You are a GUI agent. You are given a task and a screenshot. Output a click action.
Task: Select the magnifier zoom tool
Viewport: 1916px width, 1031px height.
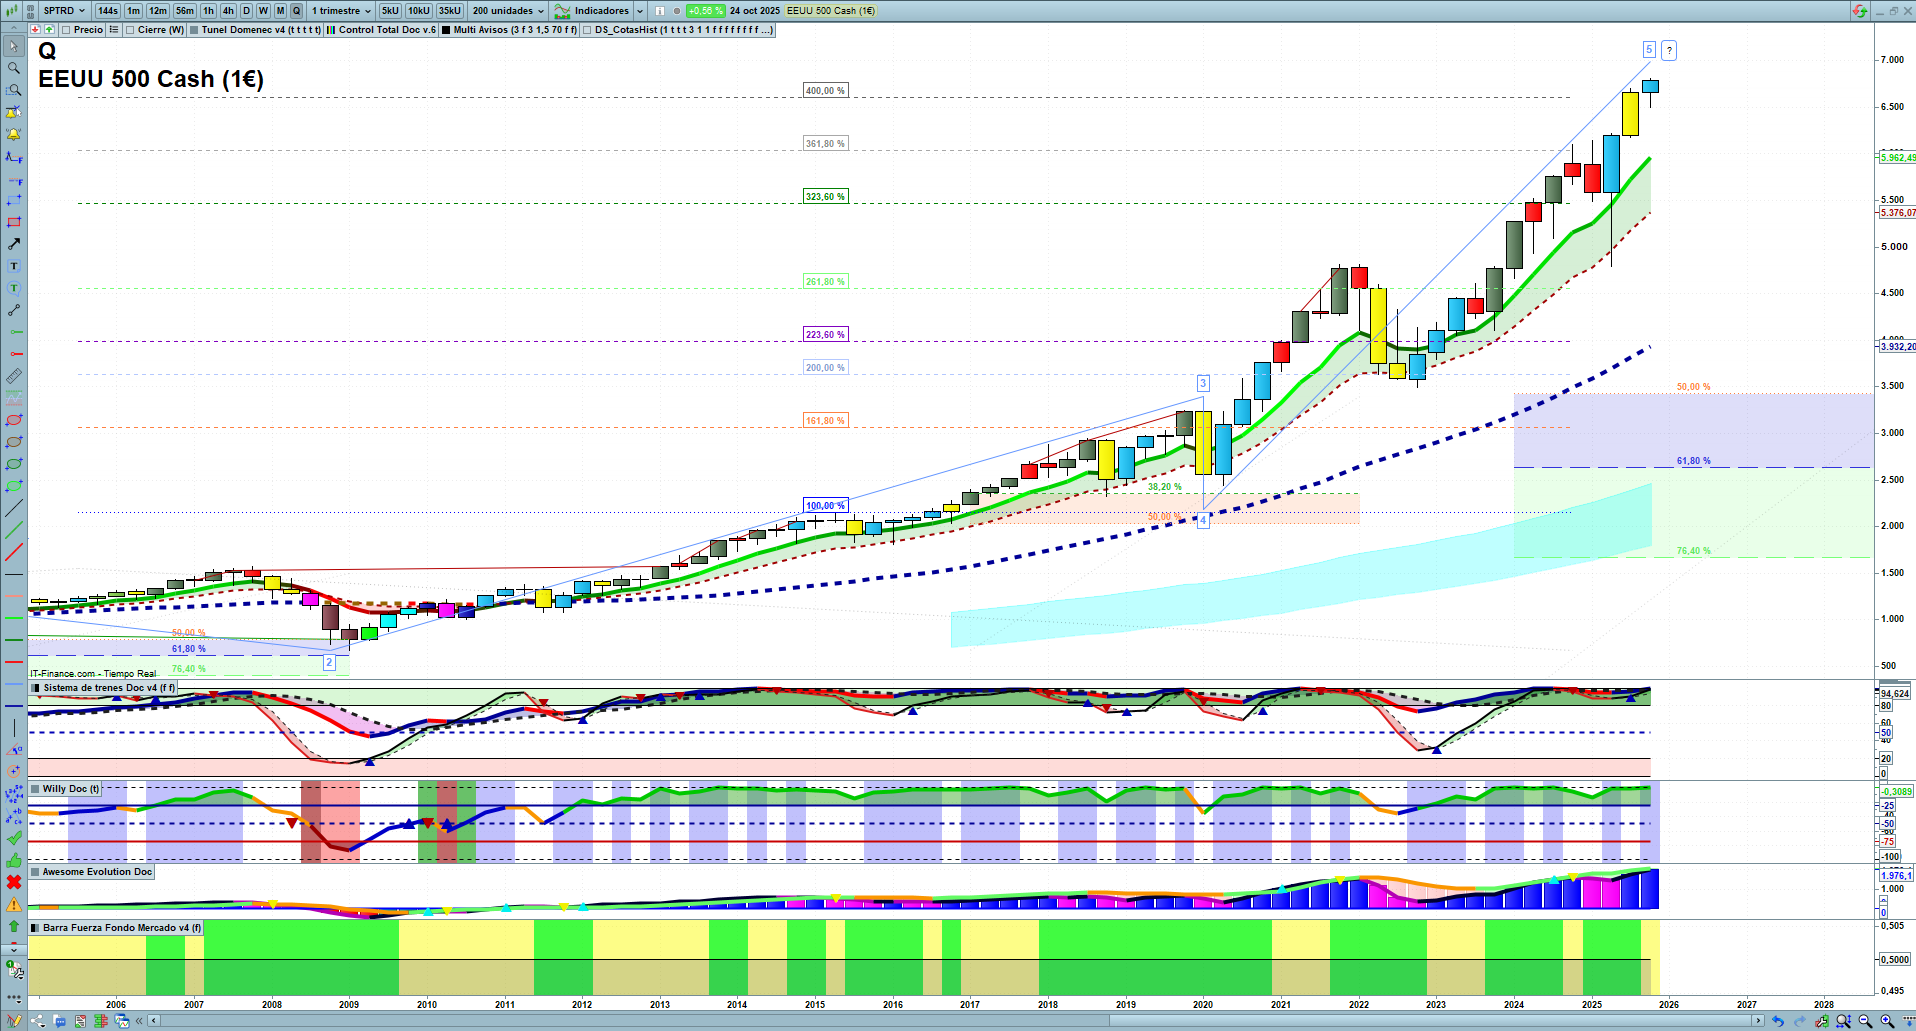14,68
